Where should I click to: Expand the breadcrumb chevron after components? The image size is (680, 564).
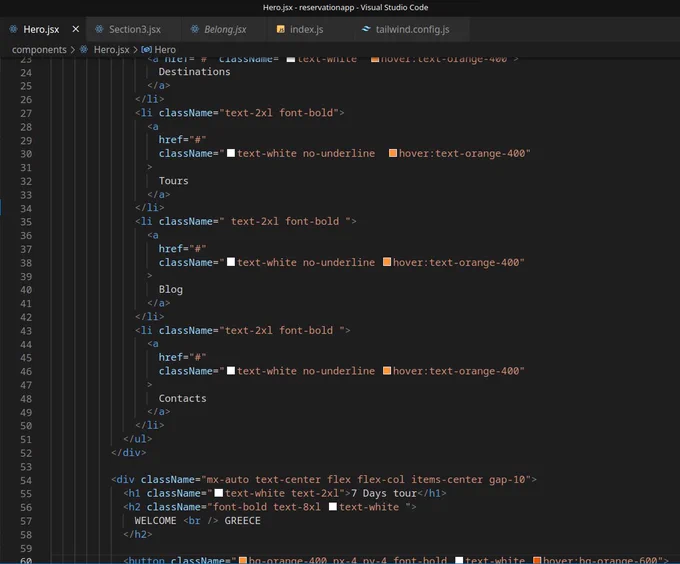(73, 50)
